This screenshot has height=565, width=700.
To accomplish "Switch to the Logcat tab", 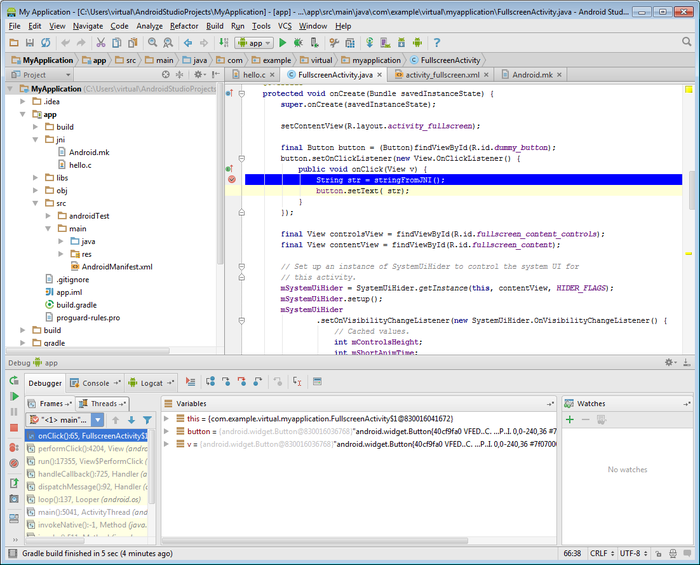I will [151, 383].
